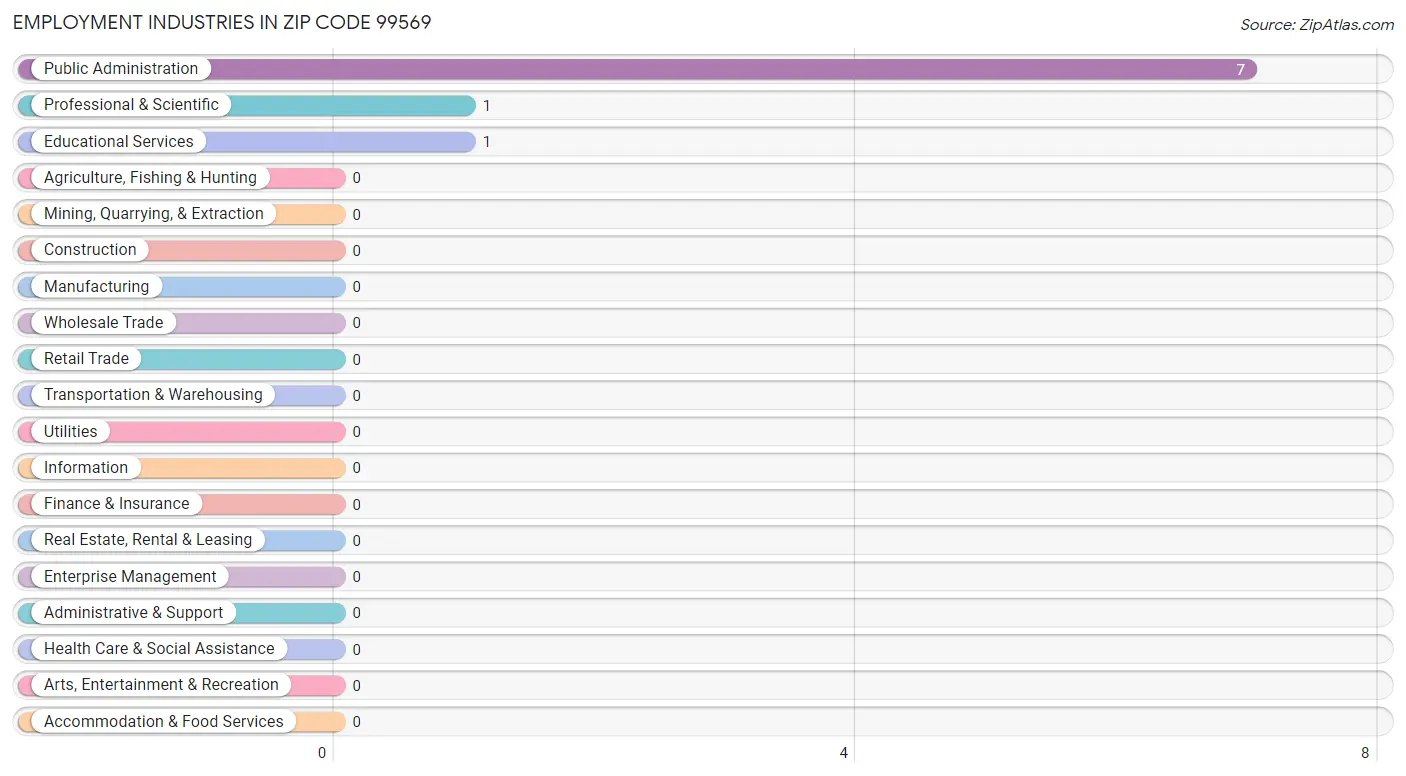Click the Educational Services label

pyautogui.click(x=119, y=141)
